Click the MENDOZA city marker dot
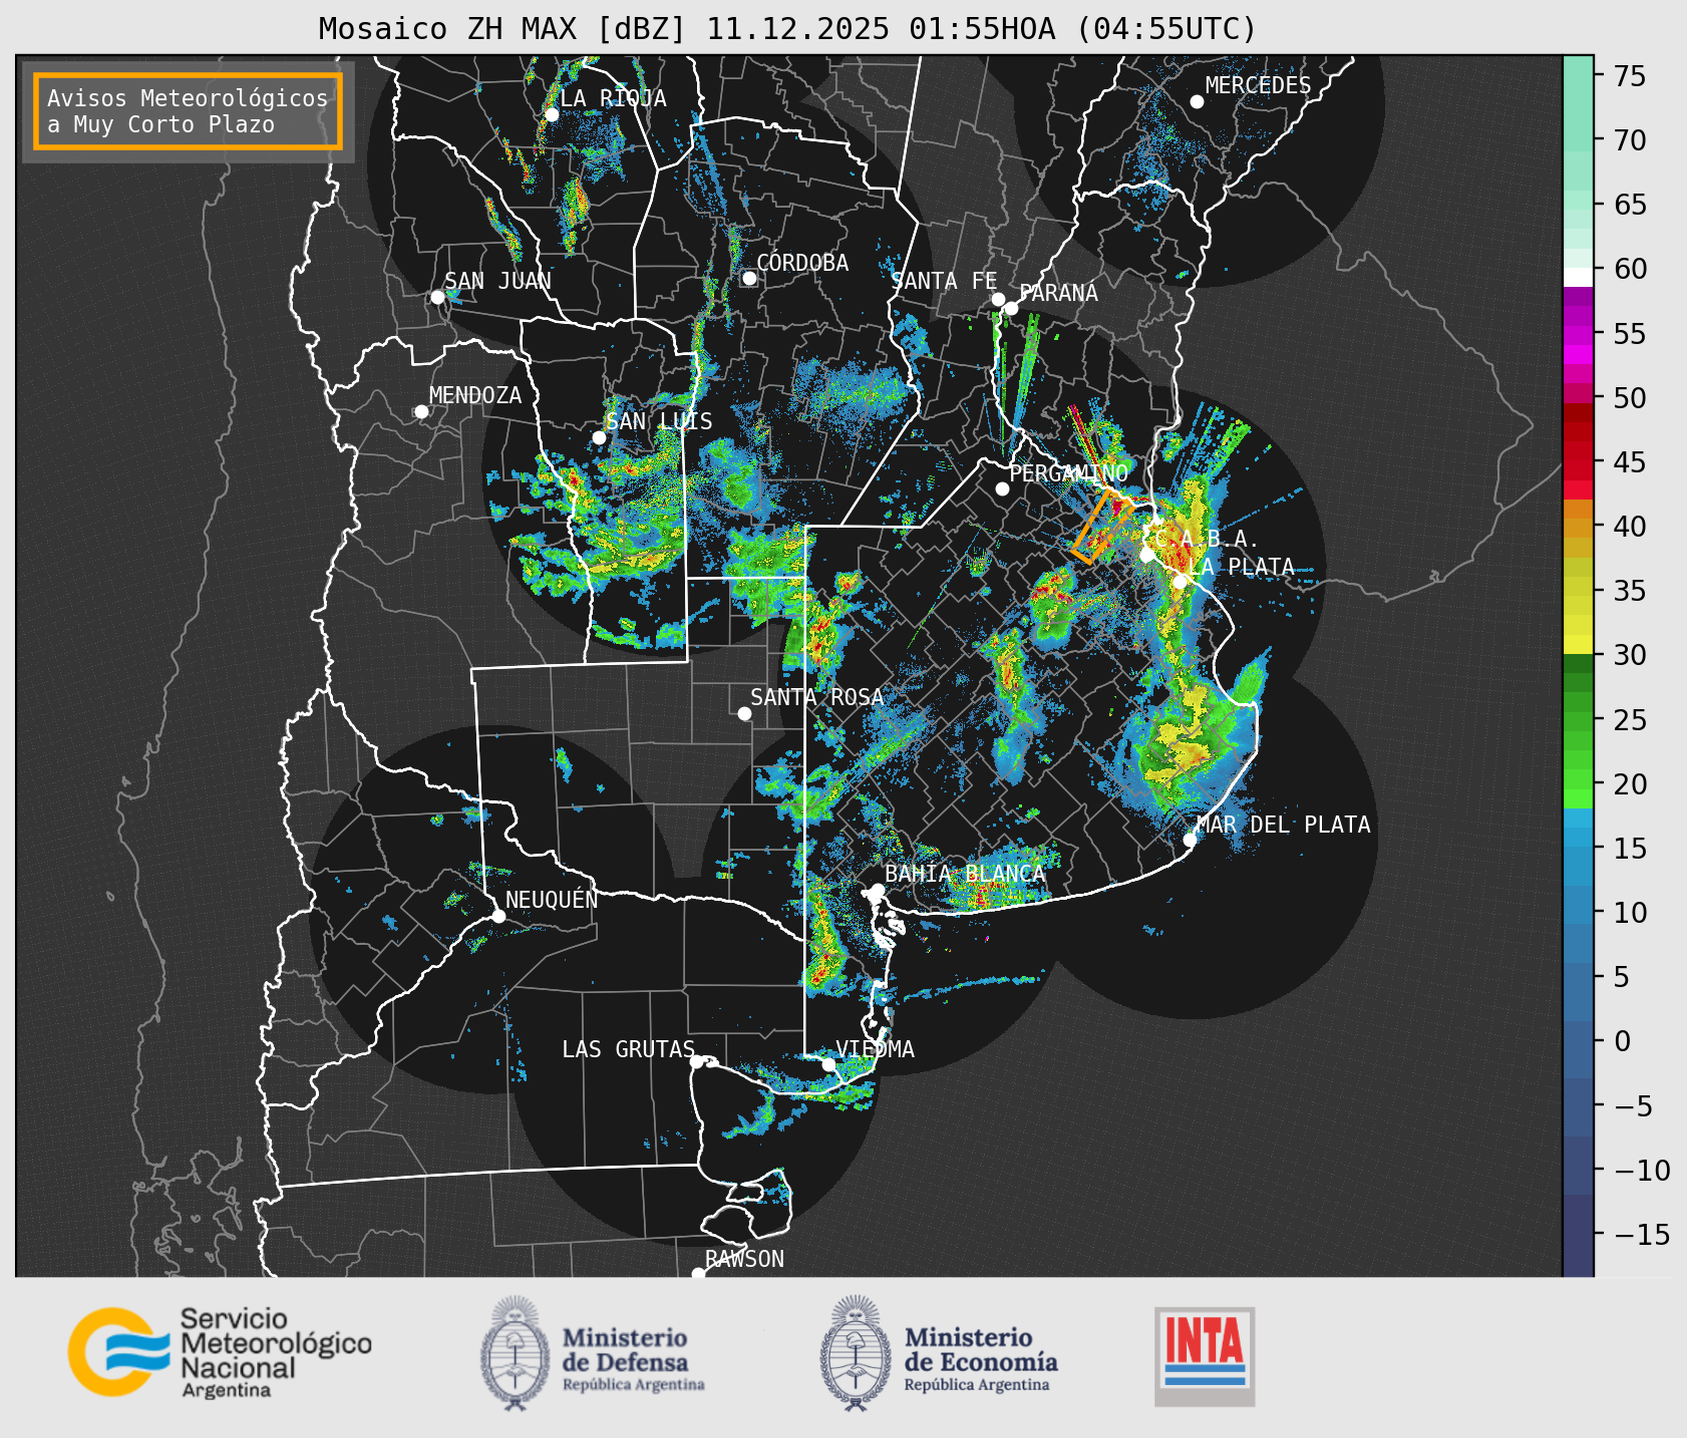The image size is (1687, 1438). (x=421, y=412)
